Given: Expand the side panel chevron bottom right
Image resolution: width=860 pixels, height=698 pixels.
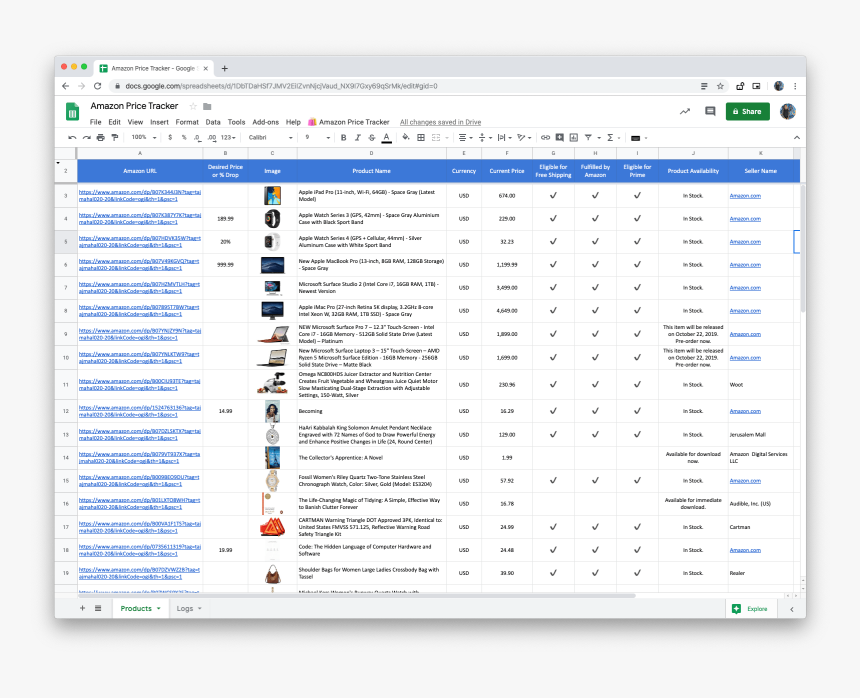Looking at the screenshot, I should [791, 609].
